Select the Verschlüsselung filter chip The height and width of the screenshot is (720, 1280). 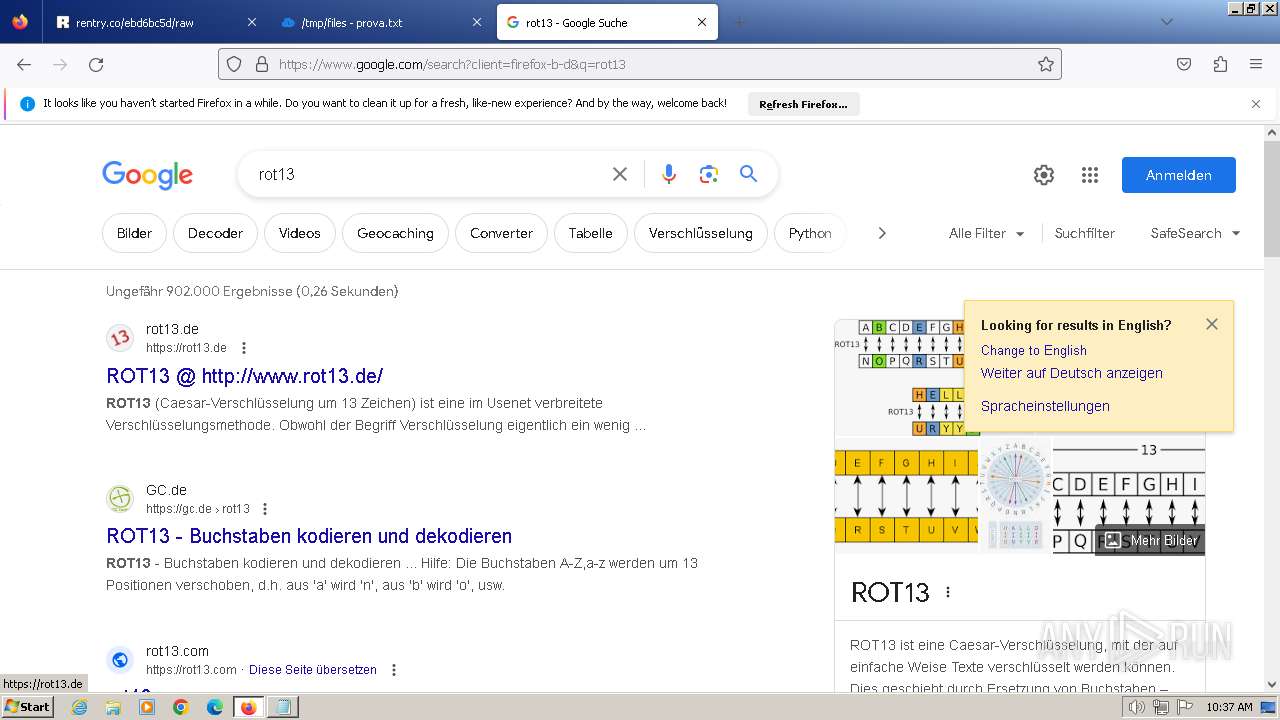(x=700, y=233)
